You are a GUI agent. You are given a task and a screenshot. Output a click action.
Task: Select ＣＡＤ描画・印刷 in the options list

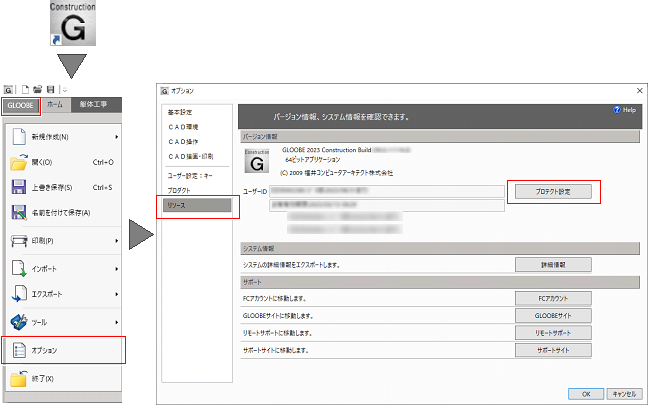[191, 157]
